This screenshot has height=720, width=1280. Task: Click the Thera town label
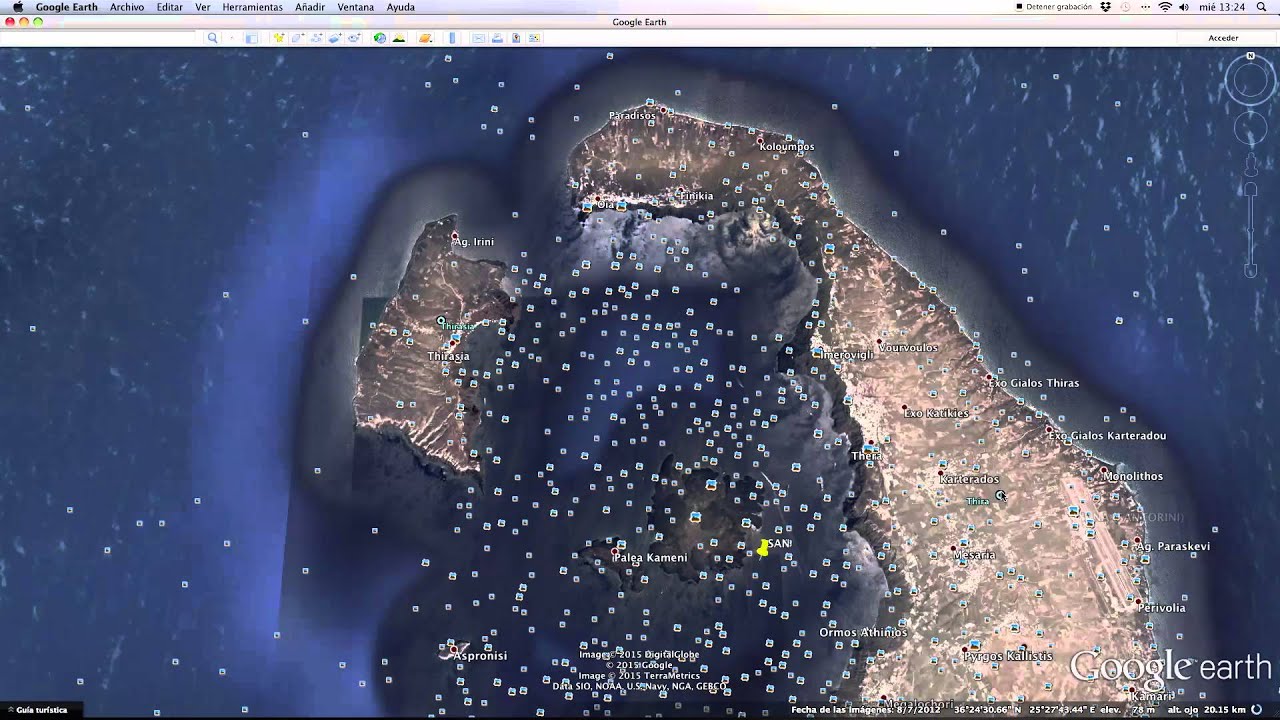pyautogui.click(x=866, y=456)
